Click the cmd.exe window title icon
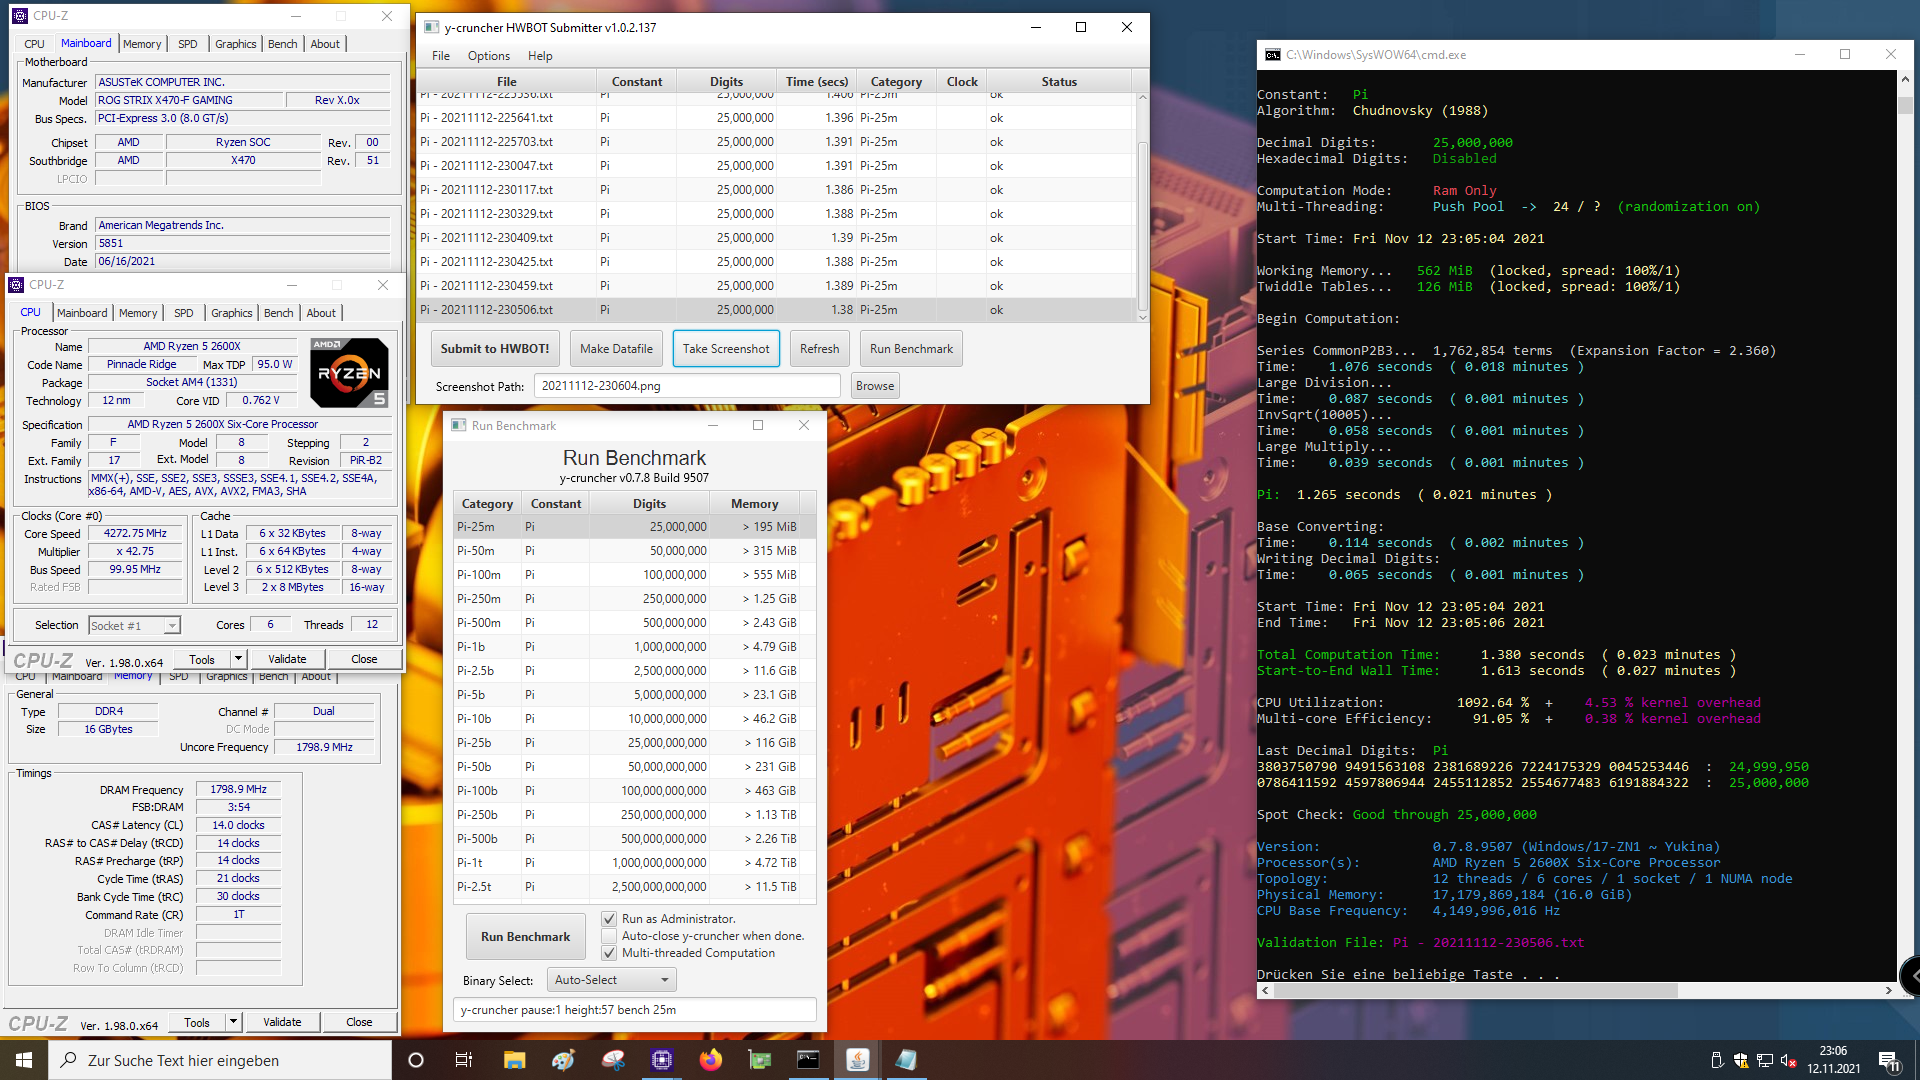This screenshot has height=1080, width=1920. click(1272, 55)
